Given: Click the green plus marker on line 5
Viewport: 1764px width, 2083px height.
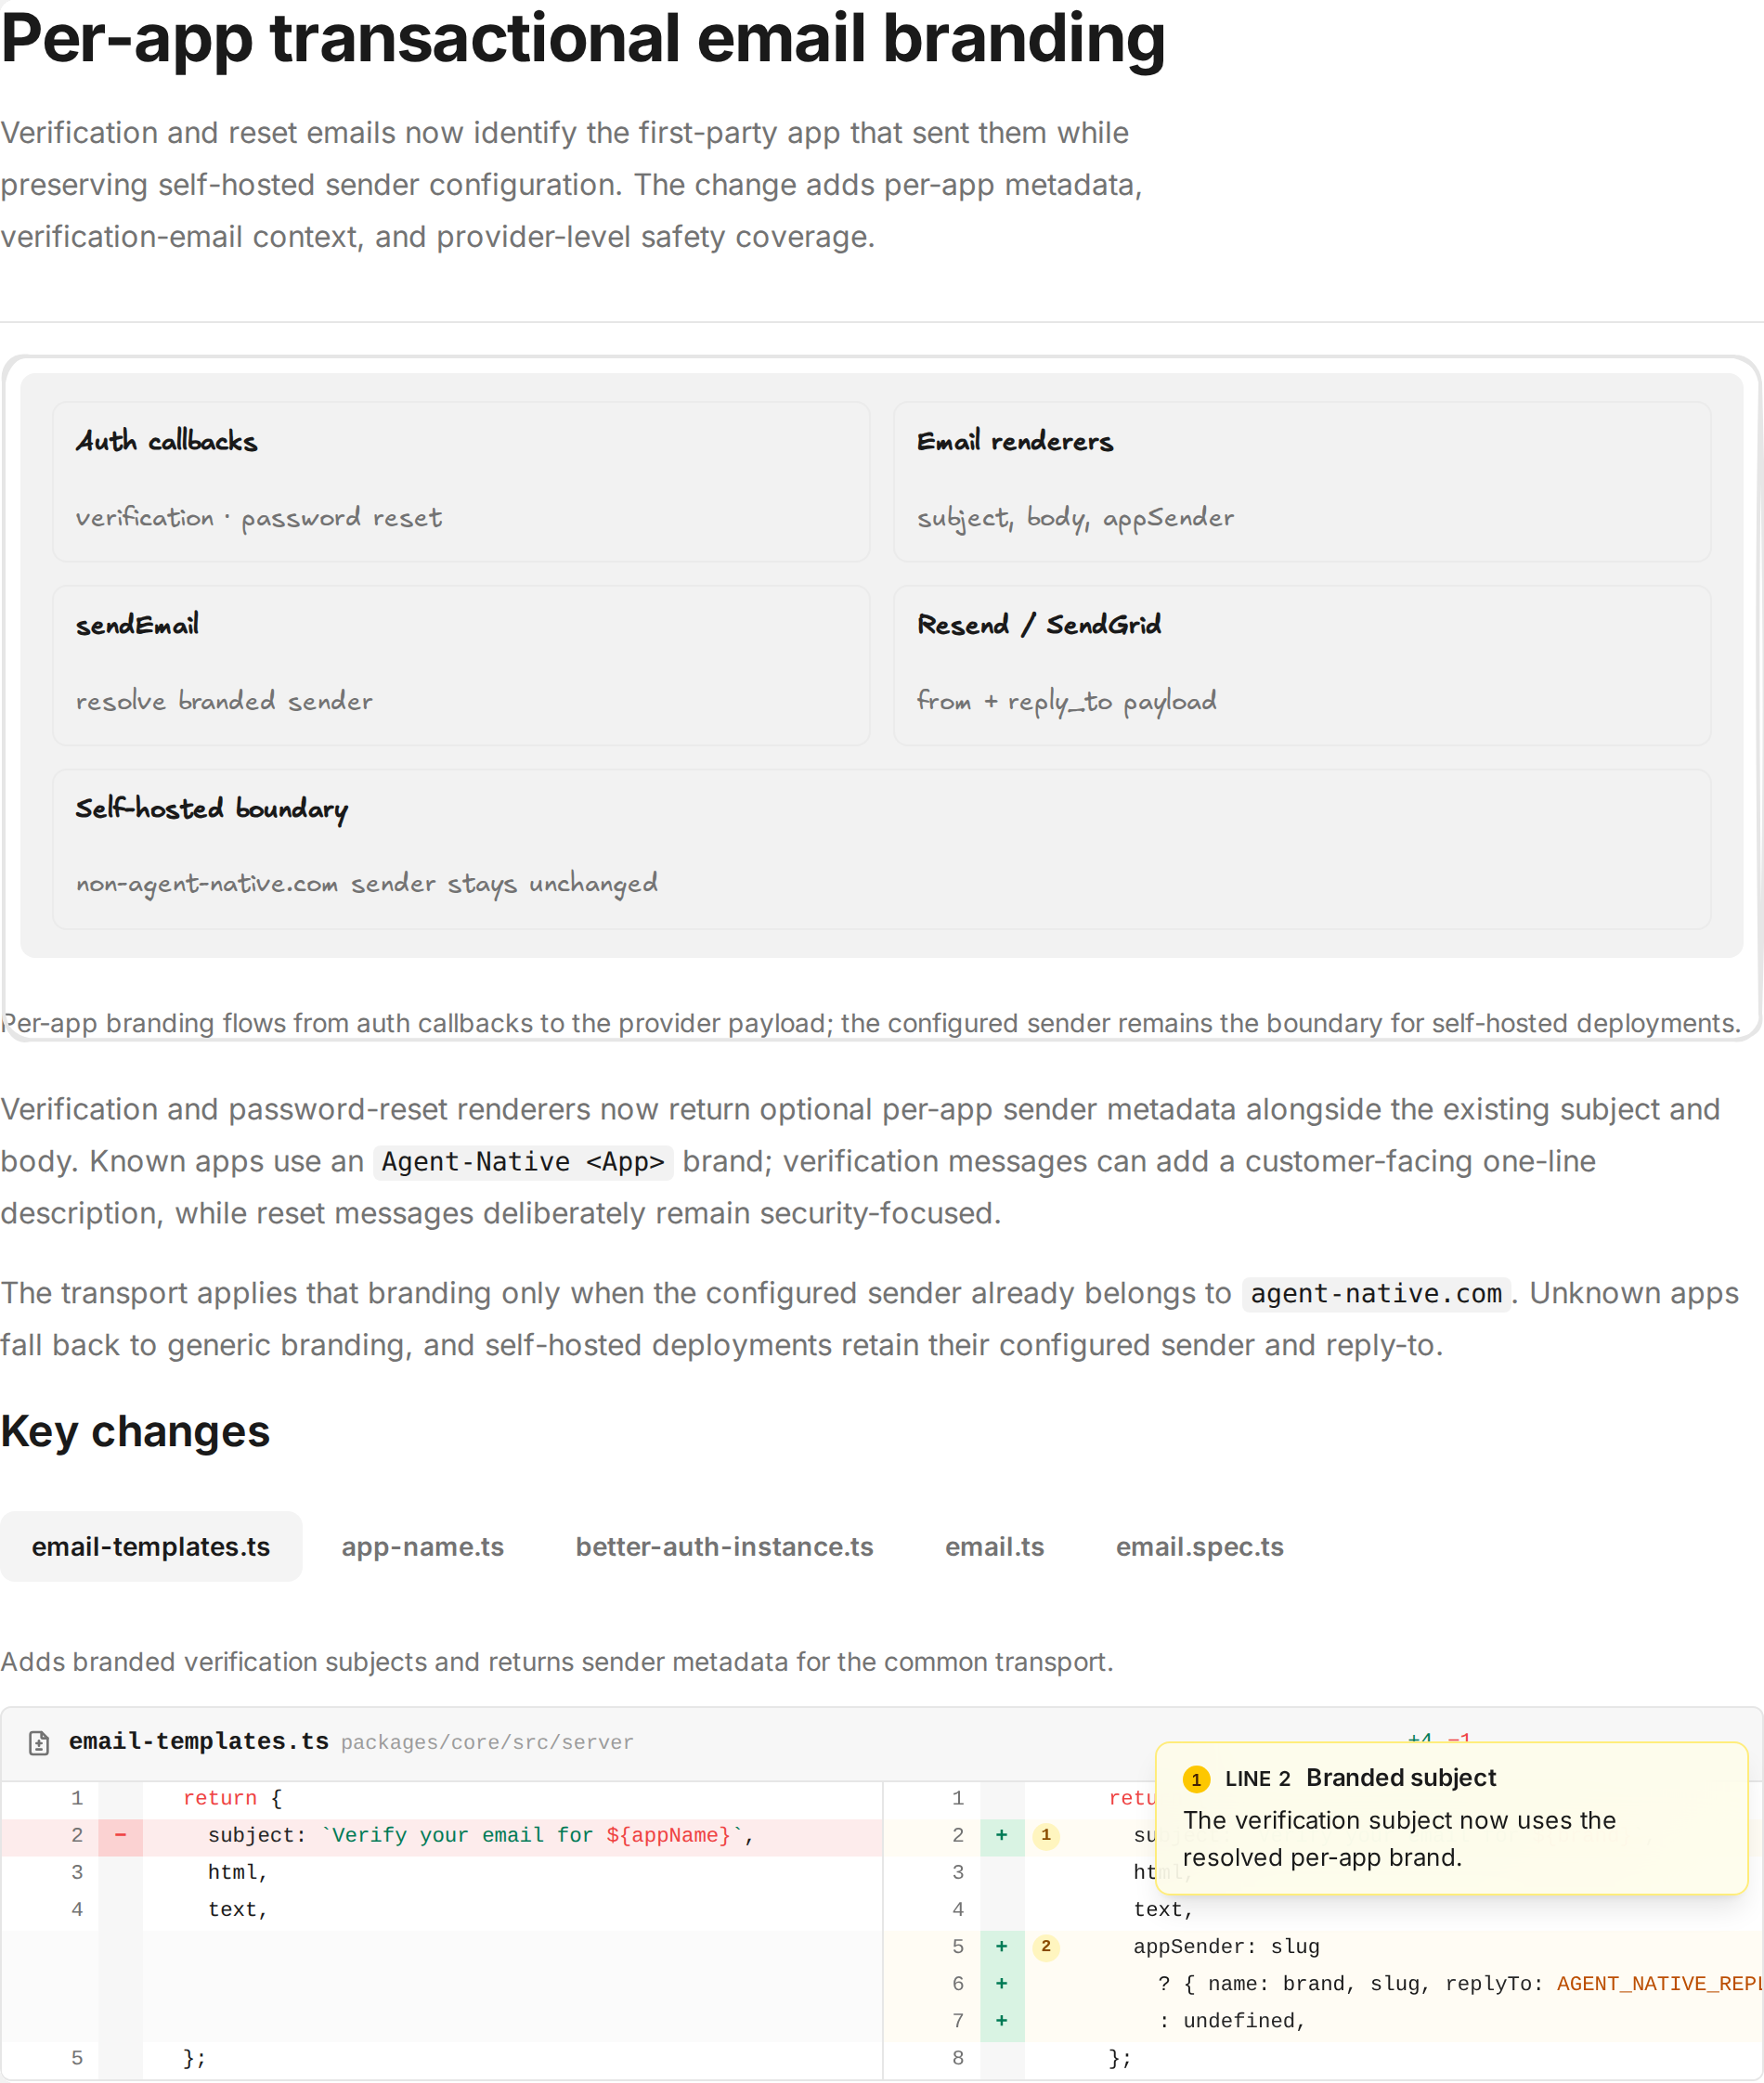Looking at the screenshot, I should coord(1002,1946).
